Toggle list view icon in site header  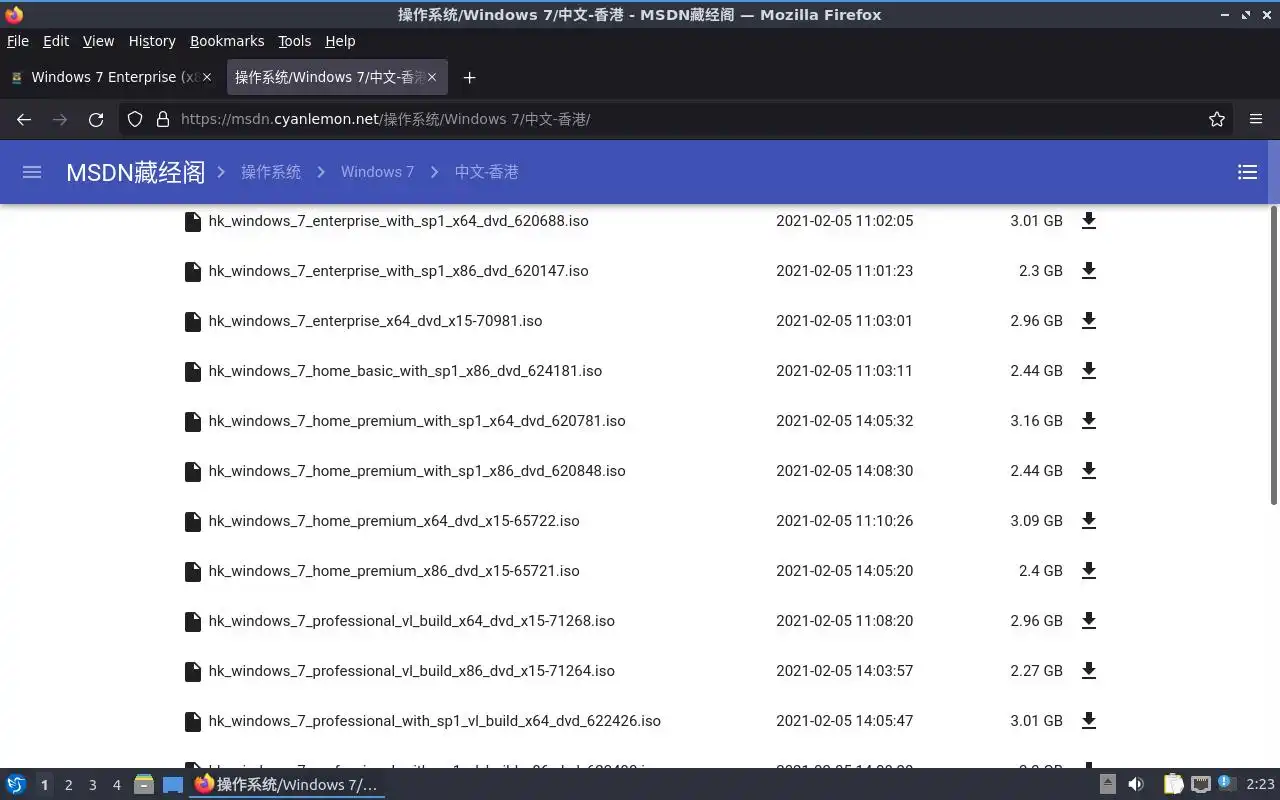1247,172
